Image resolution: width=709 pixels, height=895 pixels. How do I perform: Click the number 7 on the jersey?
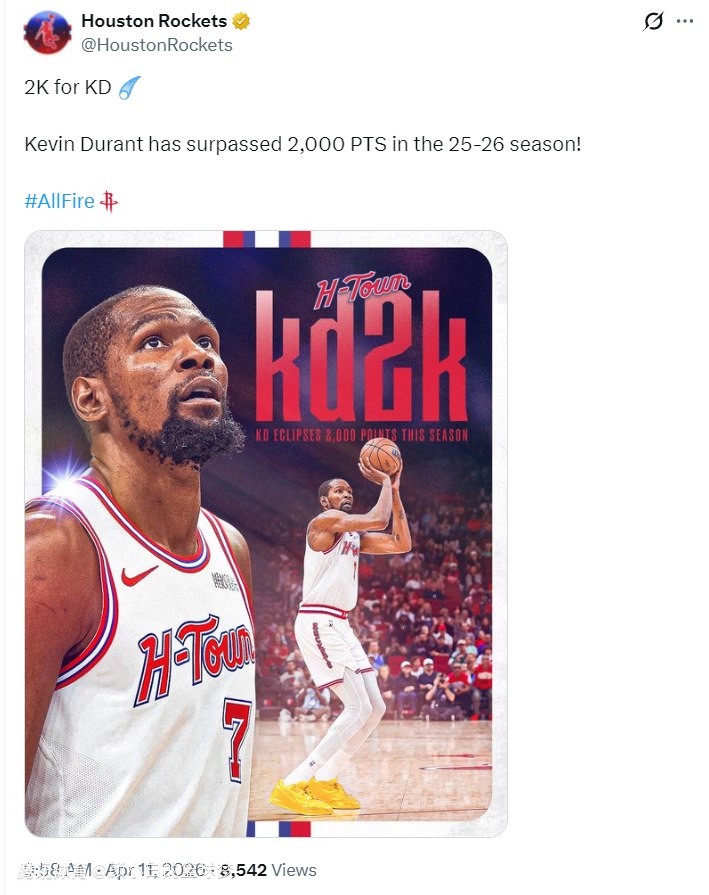(x=236, y=740)
